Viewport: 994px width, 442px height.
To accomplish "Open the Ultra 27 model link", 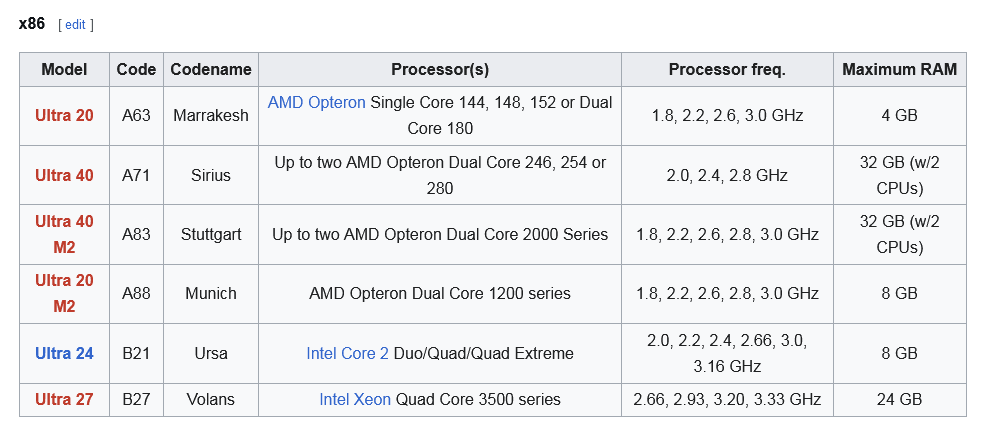I will [64, 399].
